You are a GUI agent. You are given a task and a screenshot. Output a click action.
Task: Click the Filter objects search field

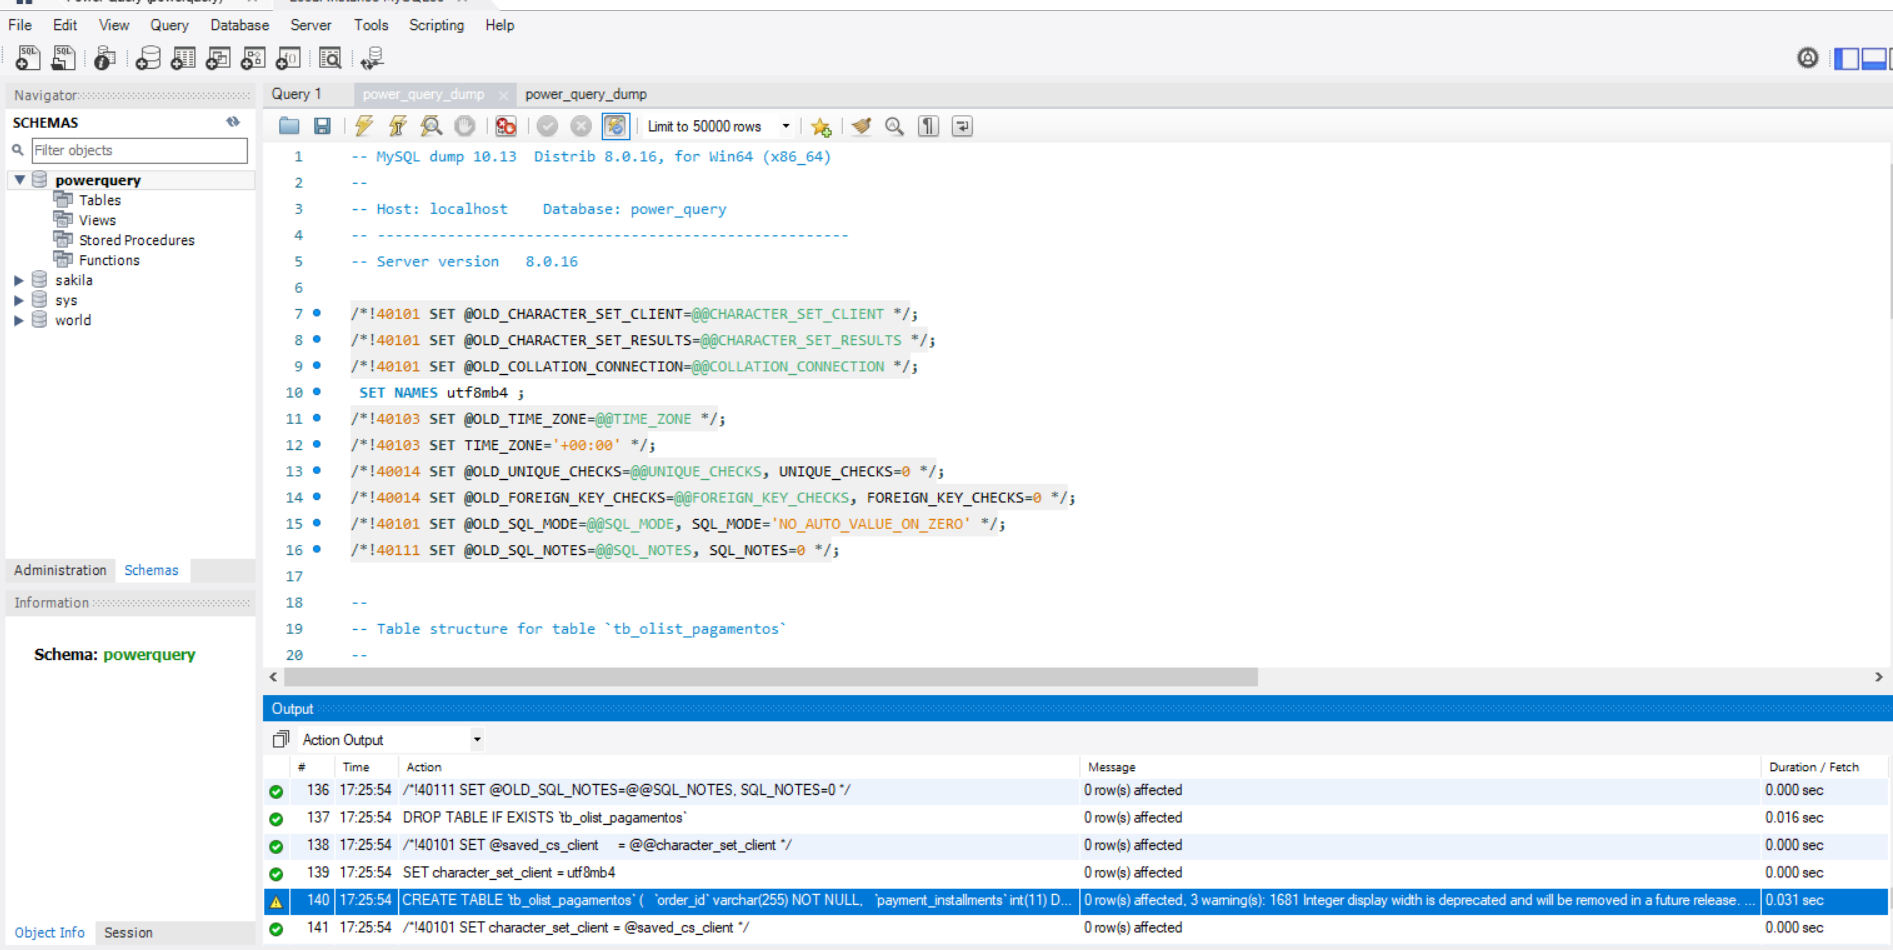coord(139,150)
